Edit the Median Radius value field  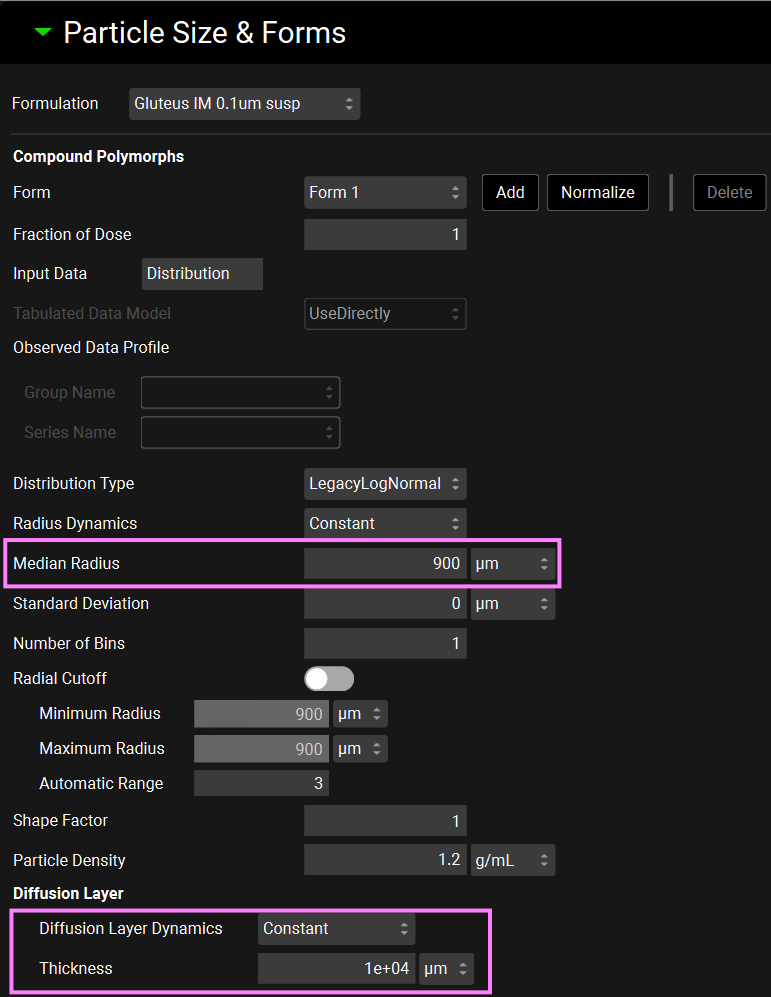point(385,564)
